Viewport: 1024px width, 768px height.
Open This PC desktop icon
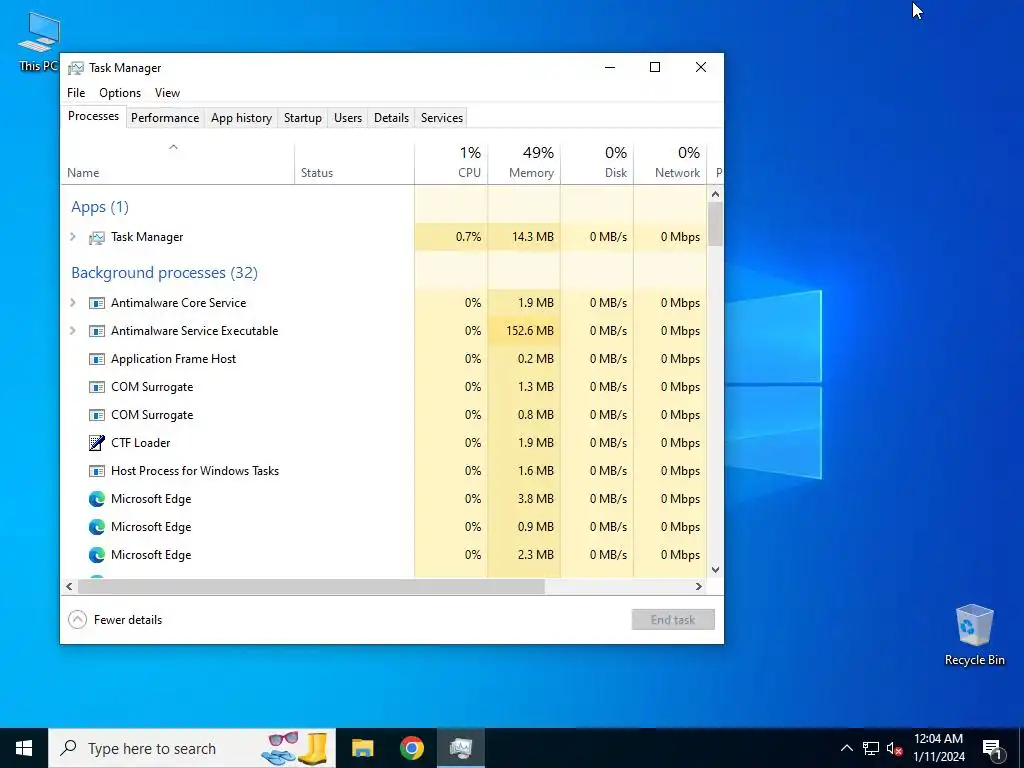pyautogui.click(x=39, y=40)
